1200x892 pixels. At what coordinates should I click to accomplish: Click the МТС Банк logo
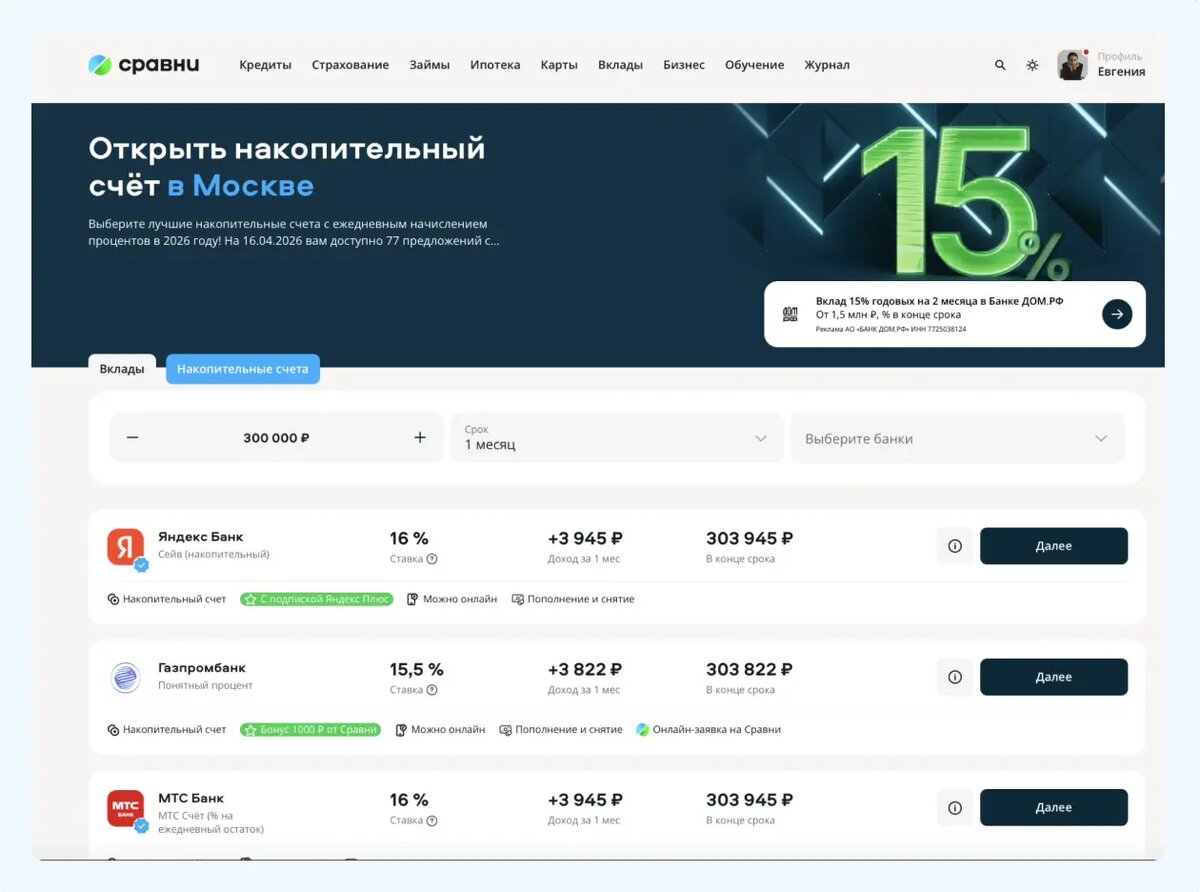[126, 808]
